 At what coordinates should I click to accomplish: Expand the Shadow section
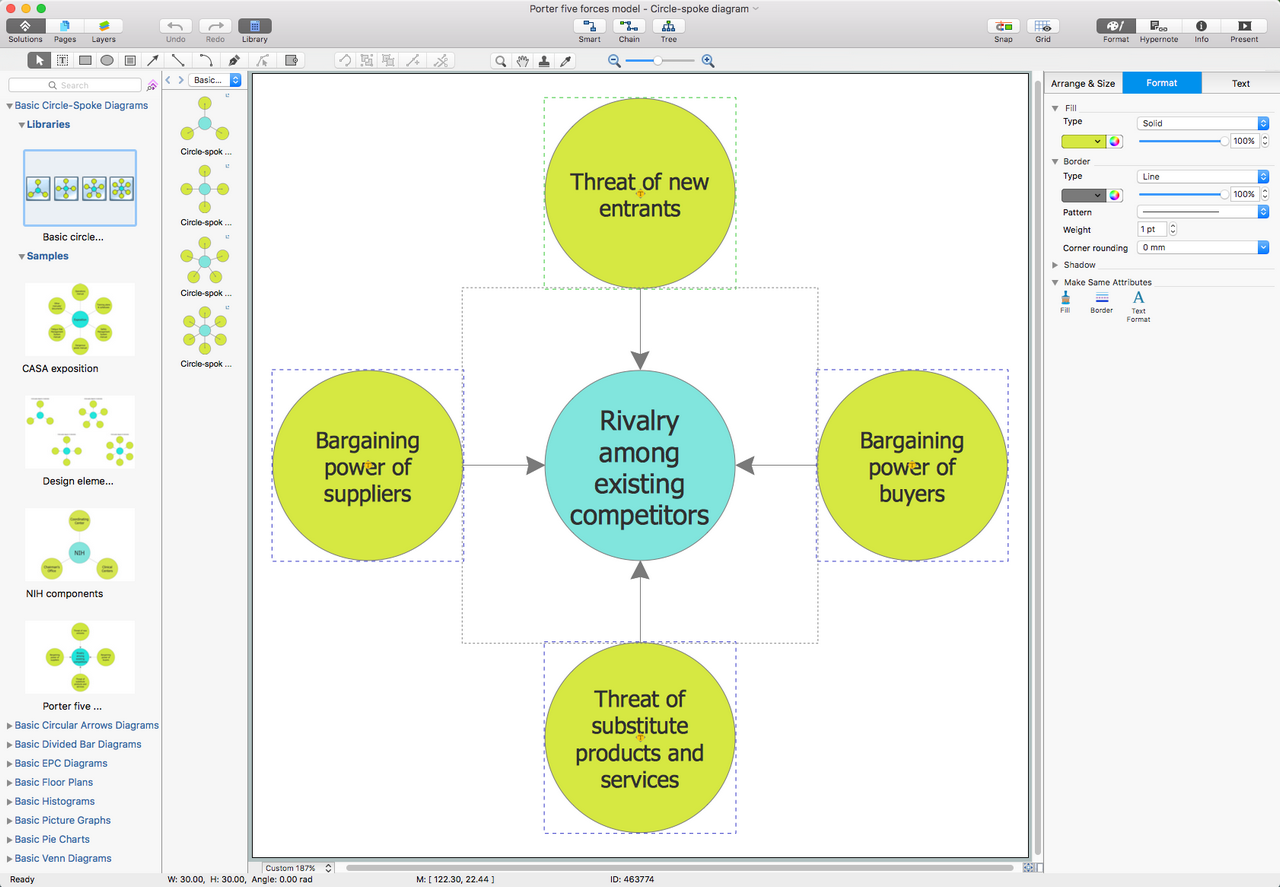(1055, 265)
